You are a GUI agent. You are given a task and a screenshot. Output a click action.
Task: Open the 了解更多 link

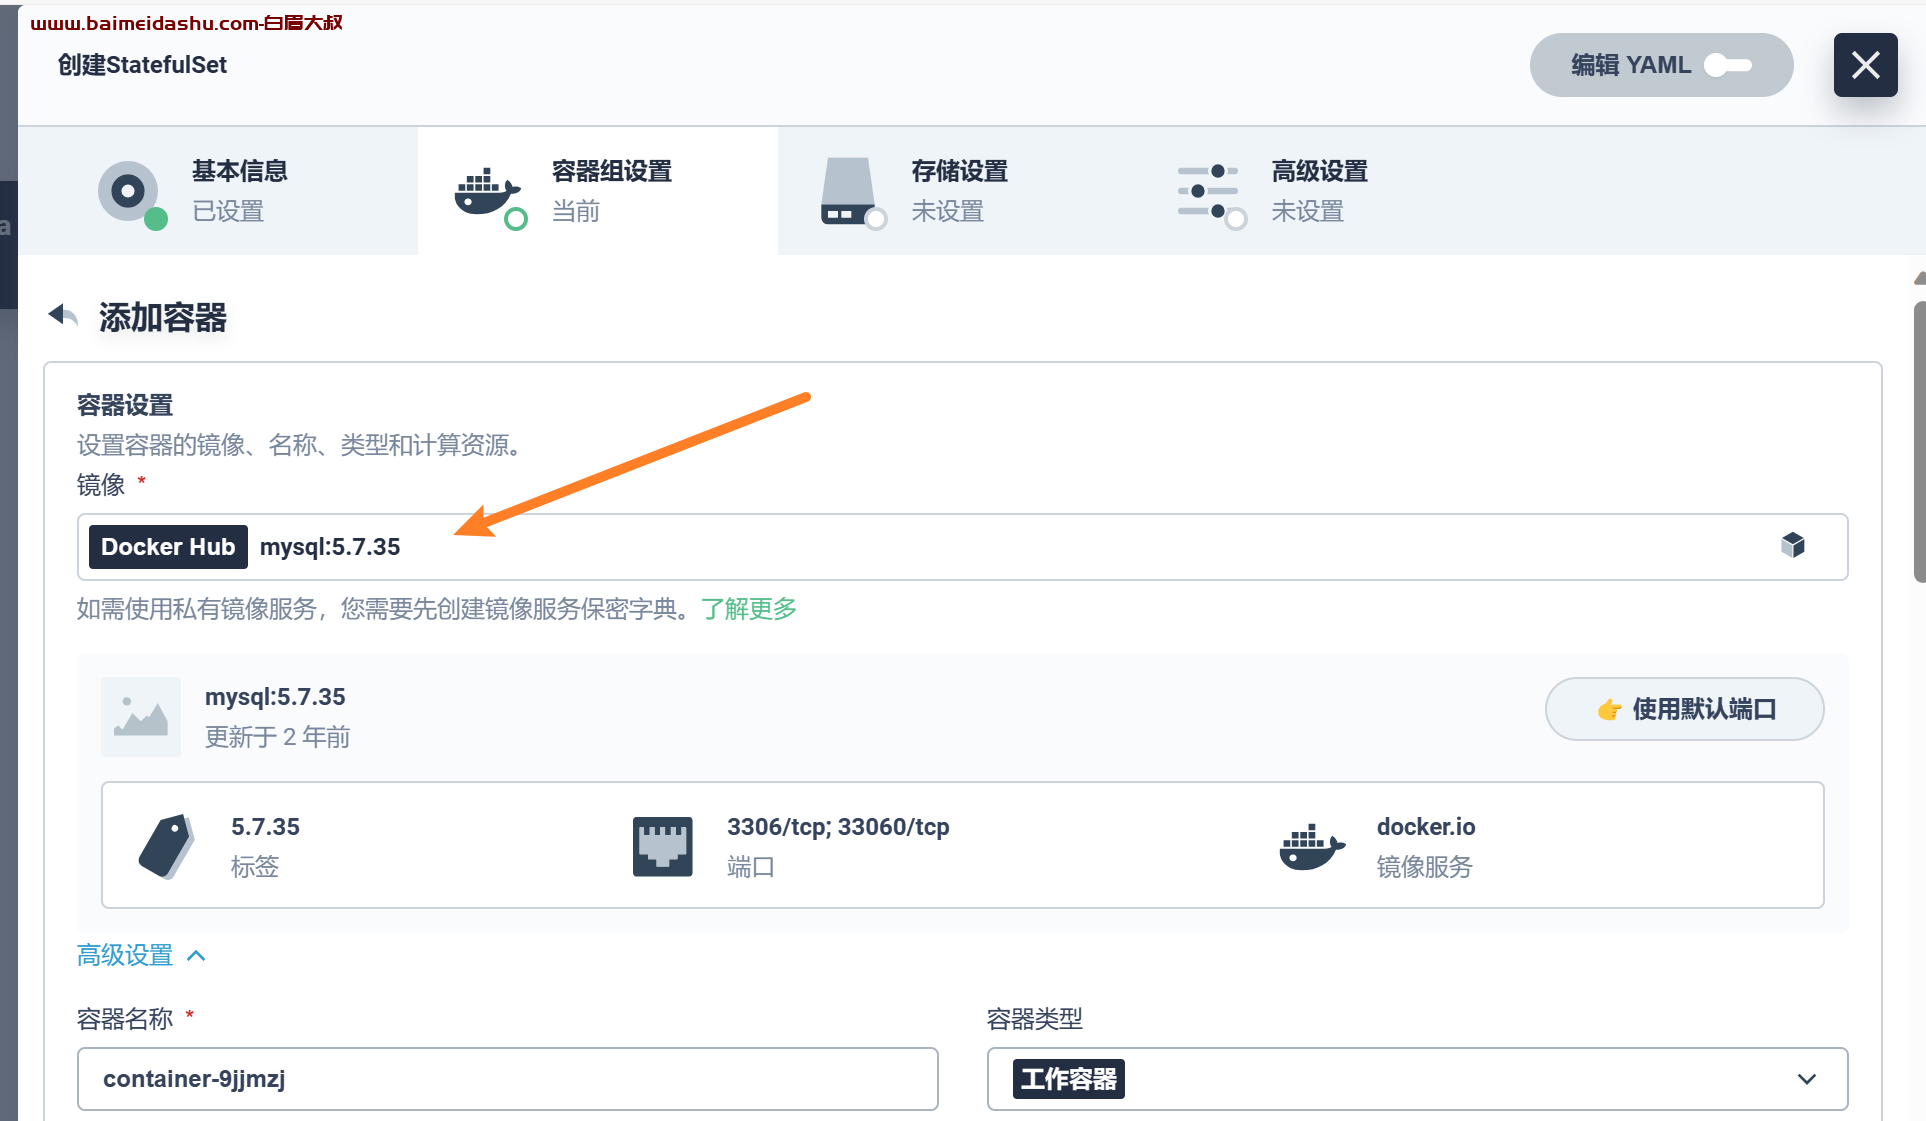click(749, 608)
